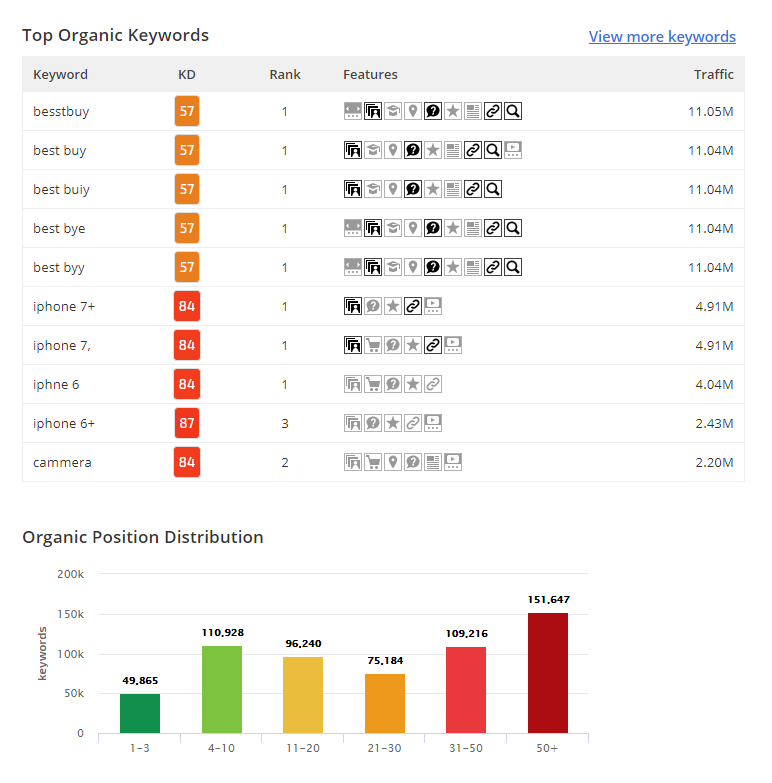Image resolution: width=772 pixels, height=783 pixels.
Task: Click the knowledge graduation cap icon in besstbuy row
Action: [393, 112]
